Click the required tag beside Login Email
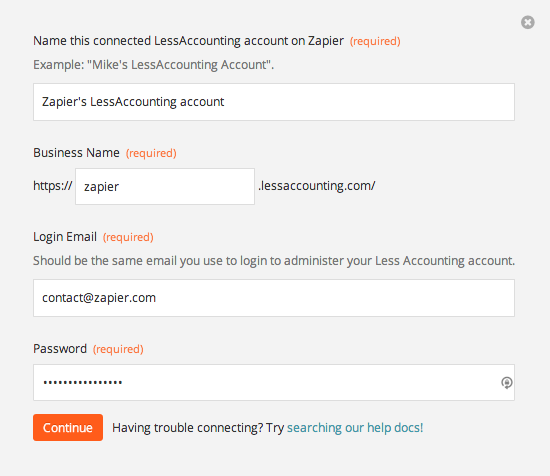The width and height of the screenshot is (550, 476). pos(128,237)
